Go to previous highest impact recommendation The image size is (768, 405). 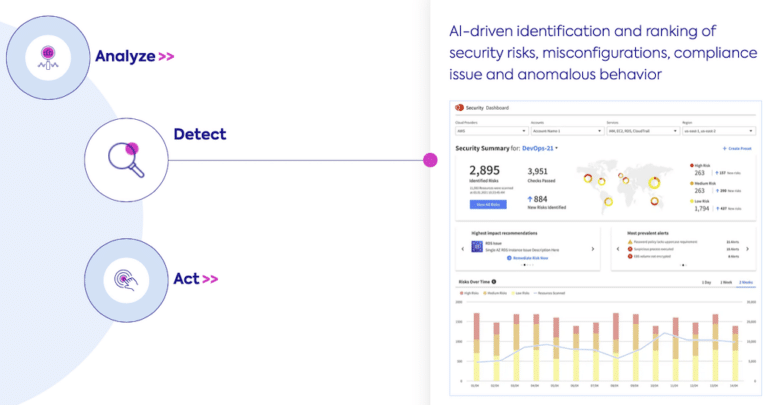(x=462, y=249)
